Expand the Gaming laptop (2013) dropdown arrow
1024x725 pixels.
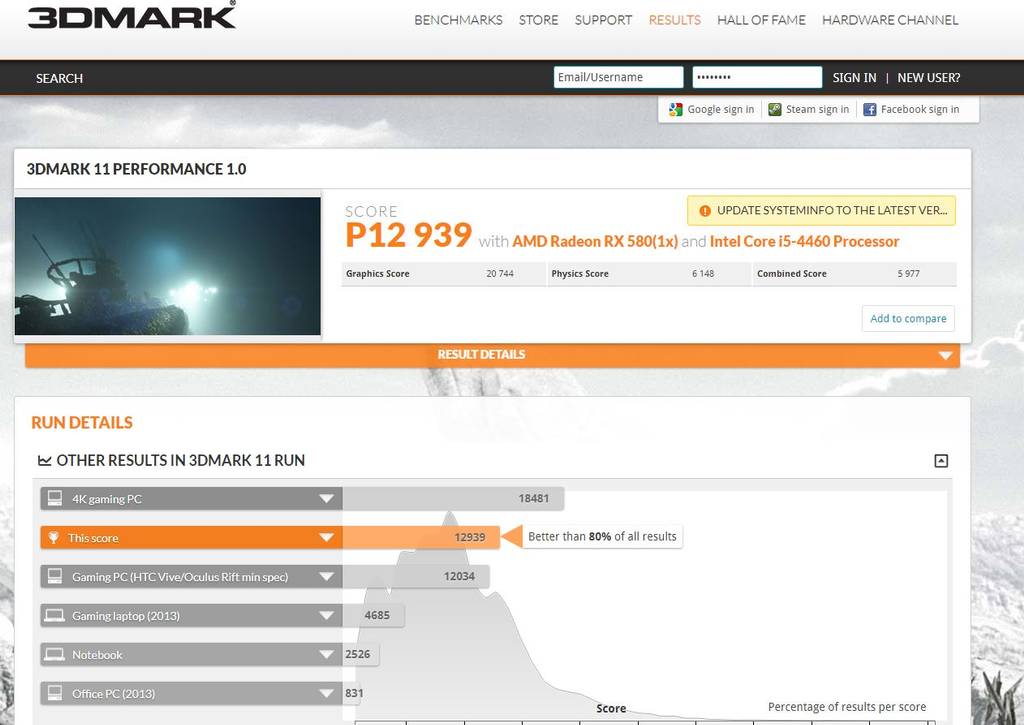327,615
